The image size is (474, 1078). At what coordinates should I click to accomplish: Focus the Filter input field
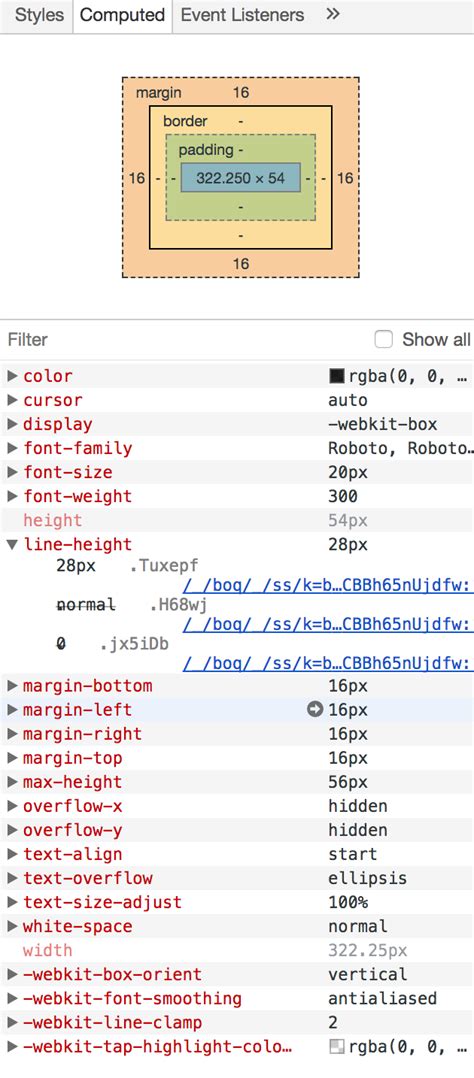point(186,340)
